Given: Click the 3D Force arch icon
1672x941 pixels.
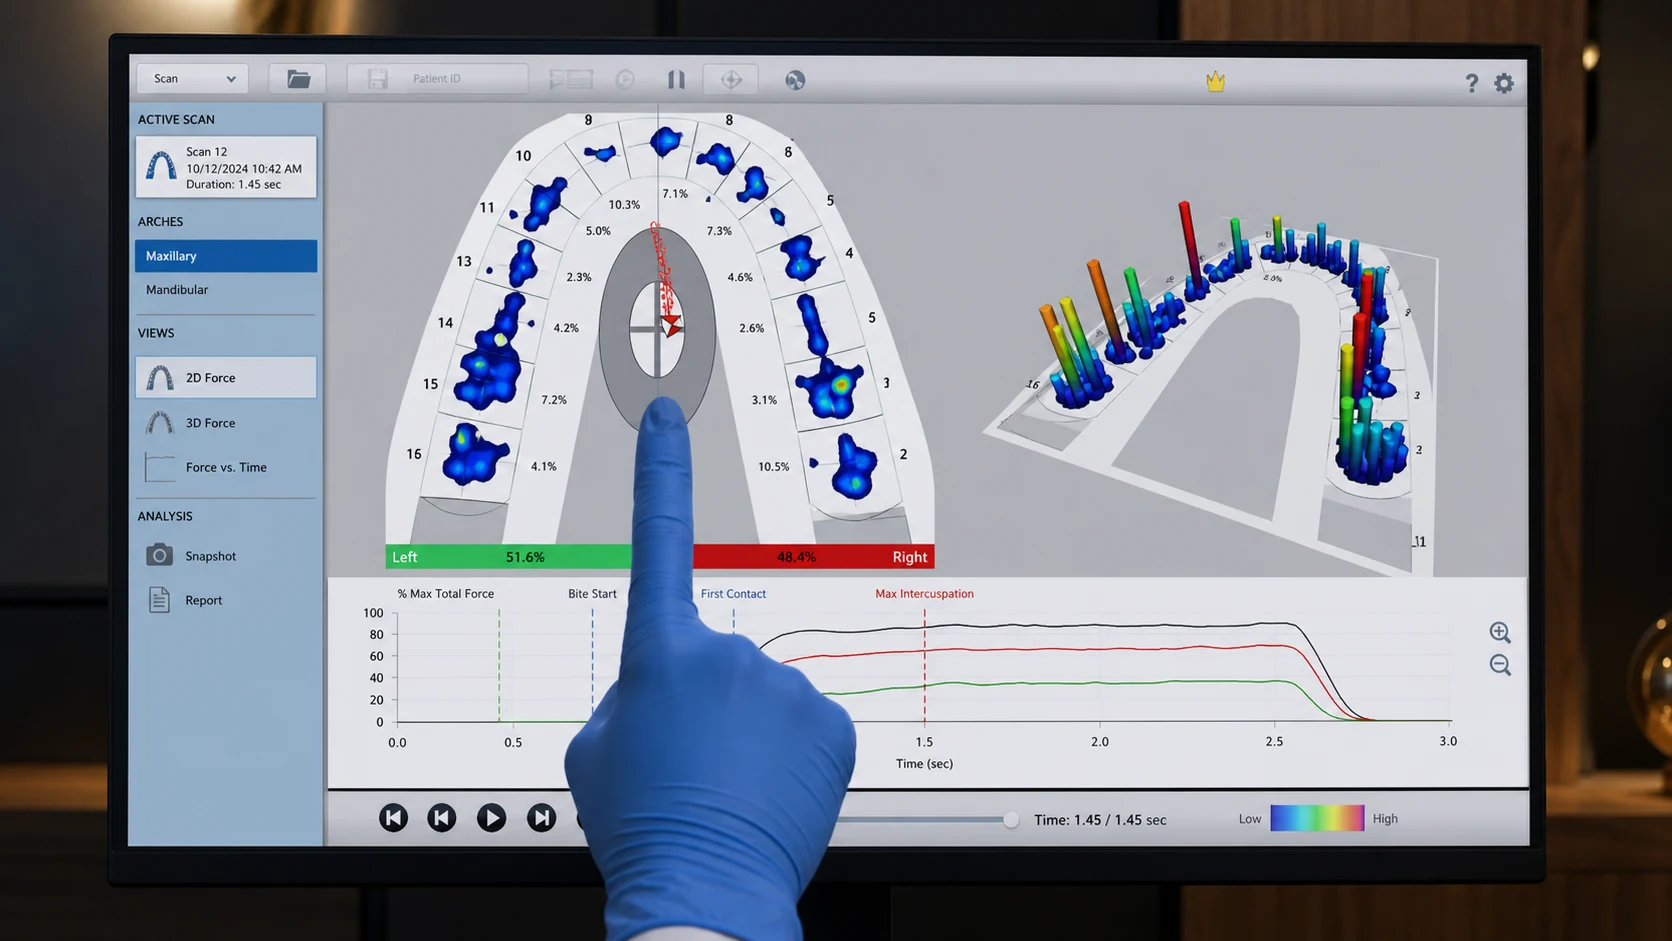Looking at the screenshot, I should [160, 422].
